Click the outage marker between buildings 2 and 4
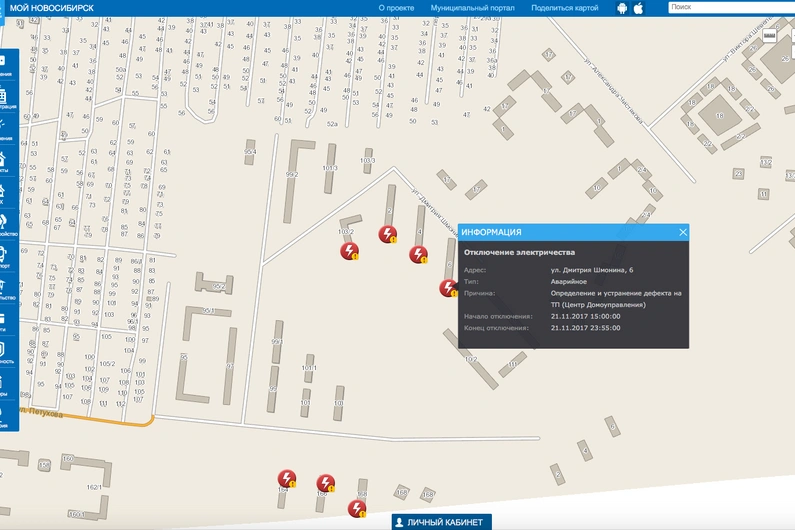The image size is (795, 530). coord(418,254)
